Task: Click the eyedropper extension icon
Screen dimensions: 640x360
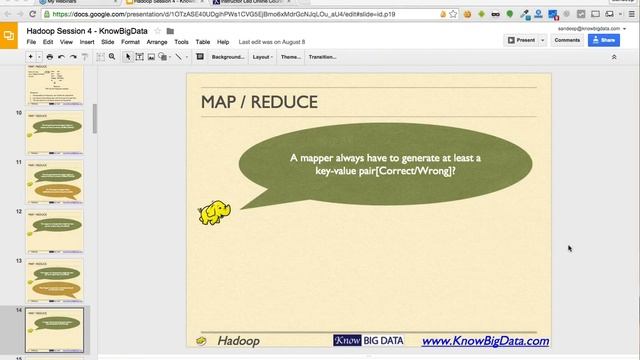Action: pos(525,14)
